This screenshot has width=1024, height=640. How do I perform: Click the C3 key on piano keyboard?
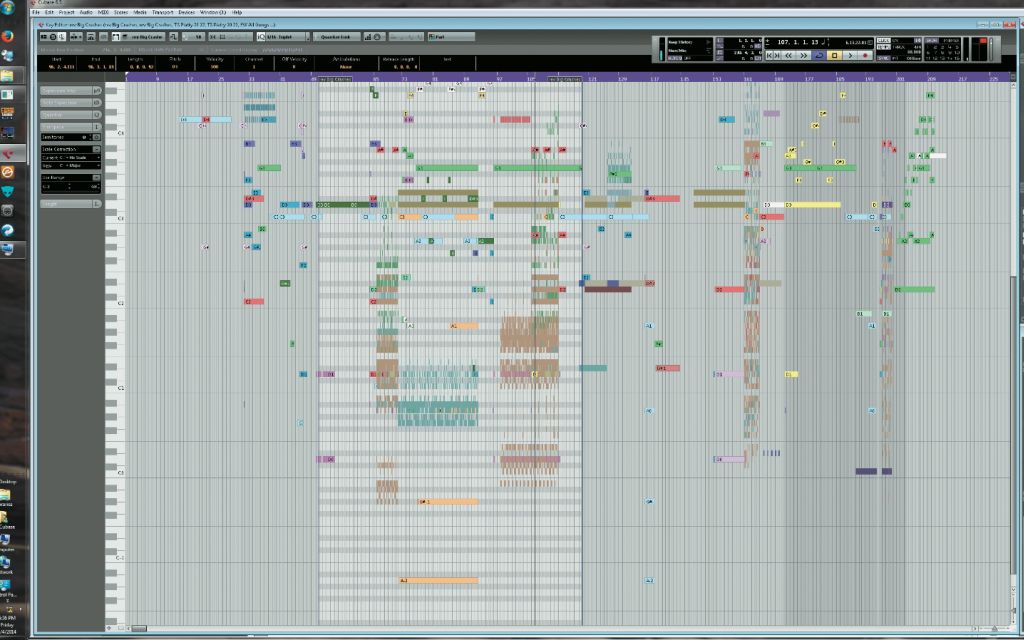pos(115,217)
